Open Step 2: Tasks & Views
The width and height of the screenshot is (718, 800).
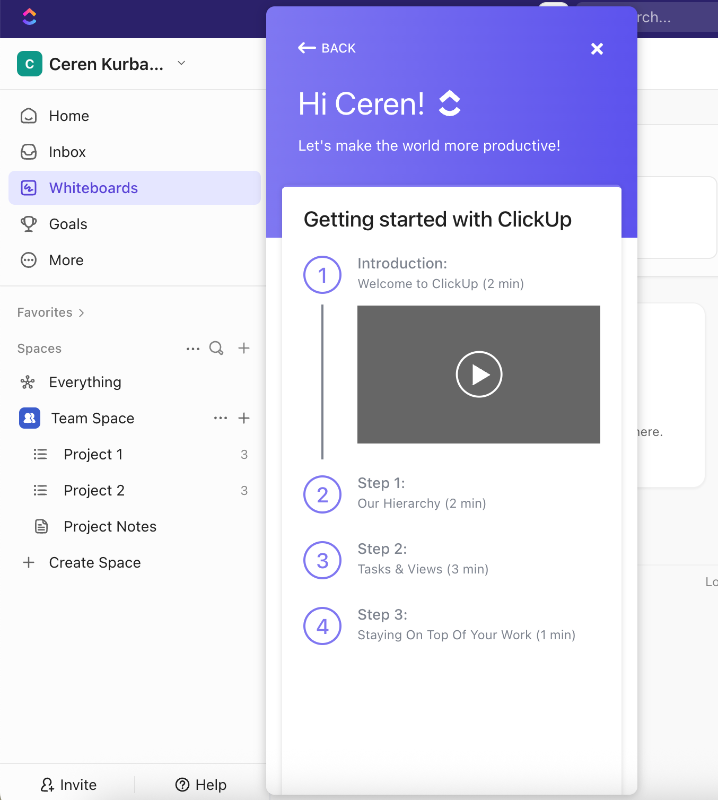click(x=423, y=559)
